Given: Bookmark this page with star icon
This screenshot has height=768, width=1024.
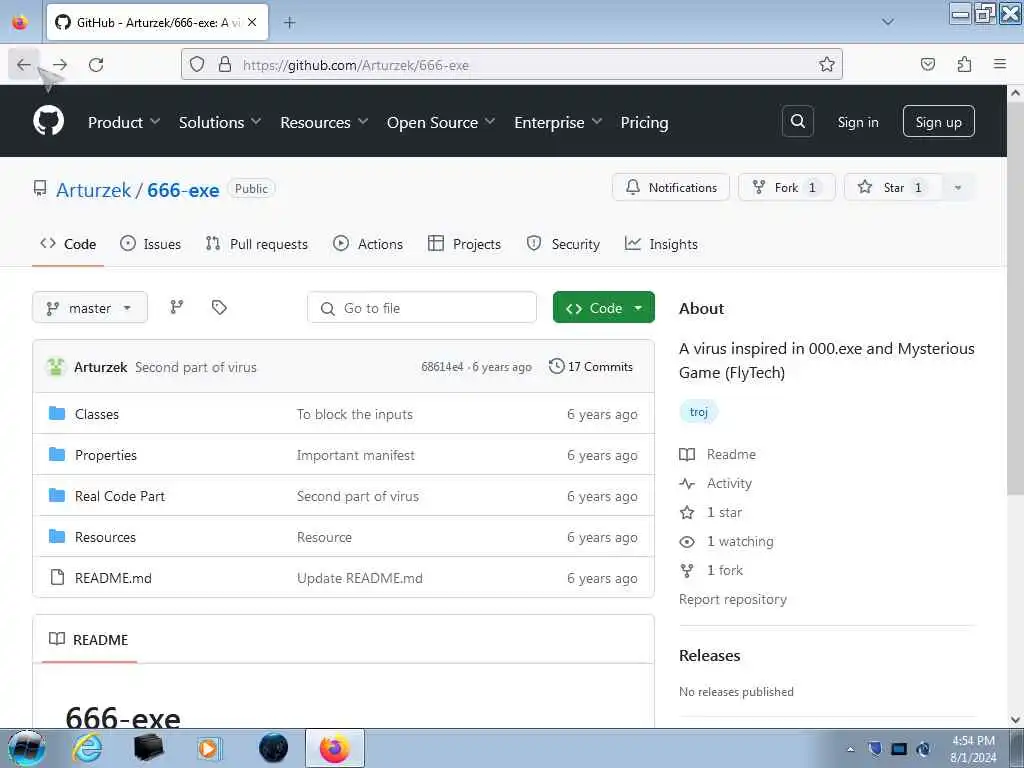Looking at the screenshot, I should pos(826,65).
